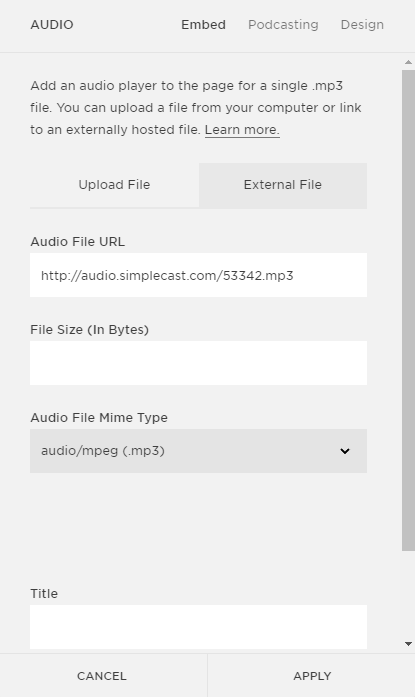Click the Title text field
The height and width of the screenshot is (697, 415).
click(x=198, y=627)
